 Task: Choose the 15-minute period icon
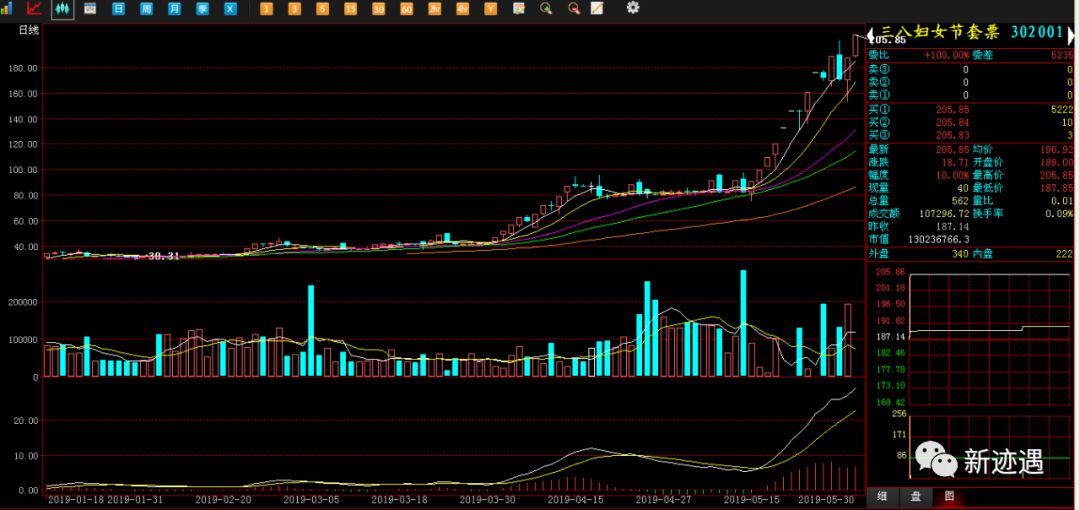[351, 8]
